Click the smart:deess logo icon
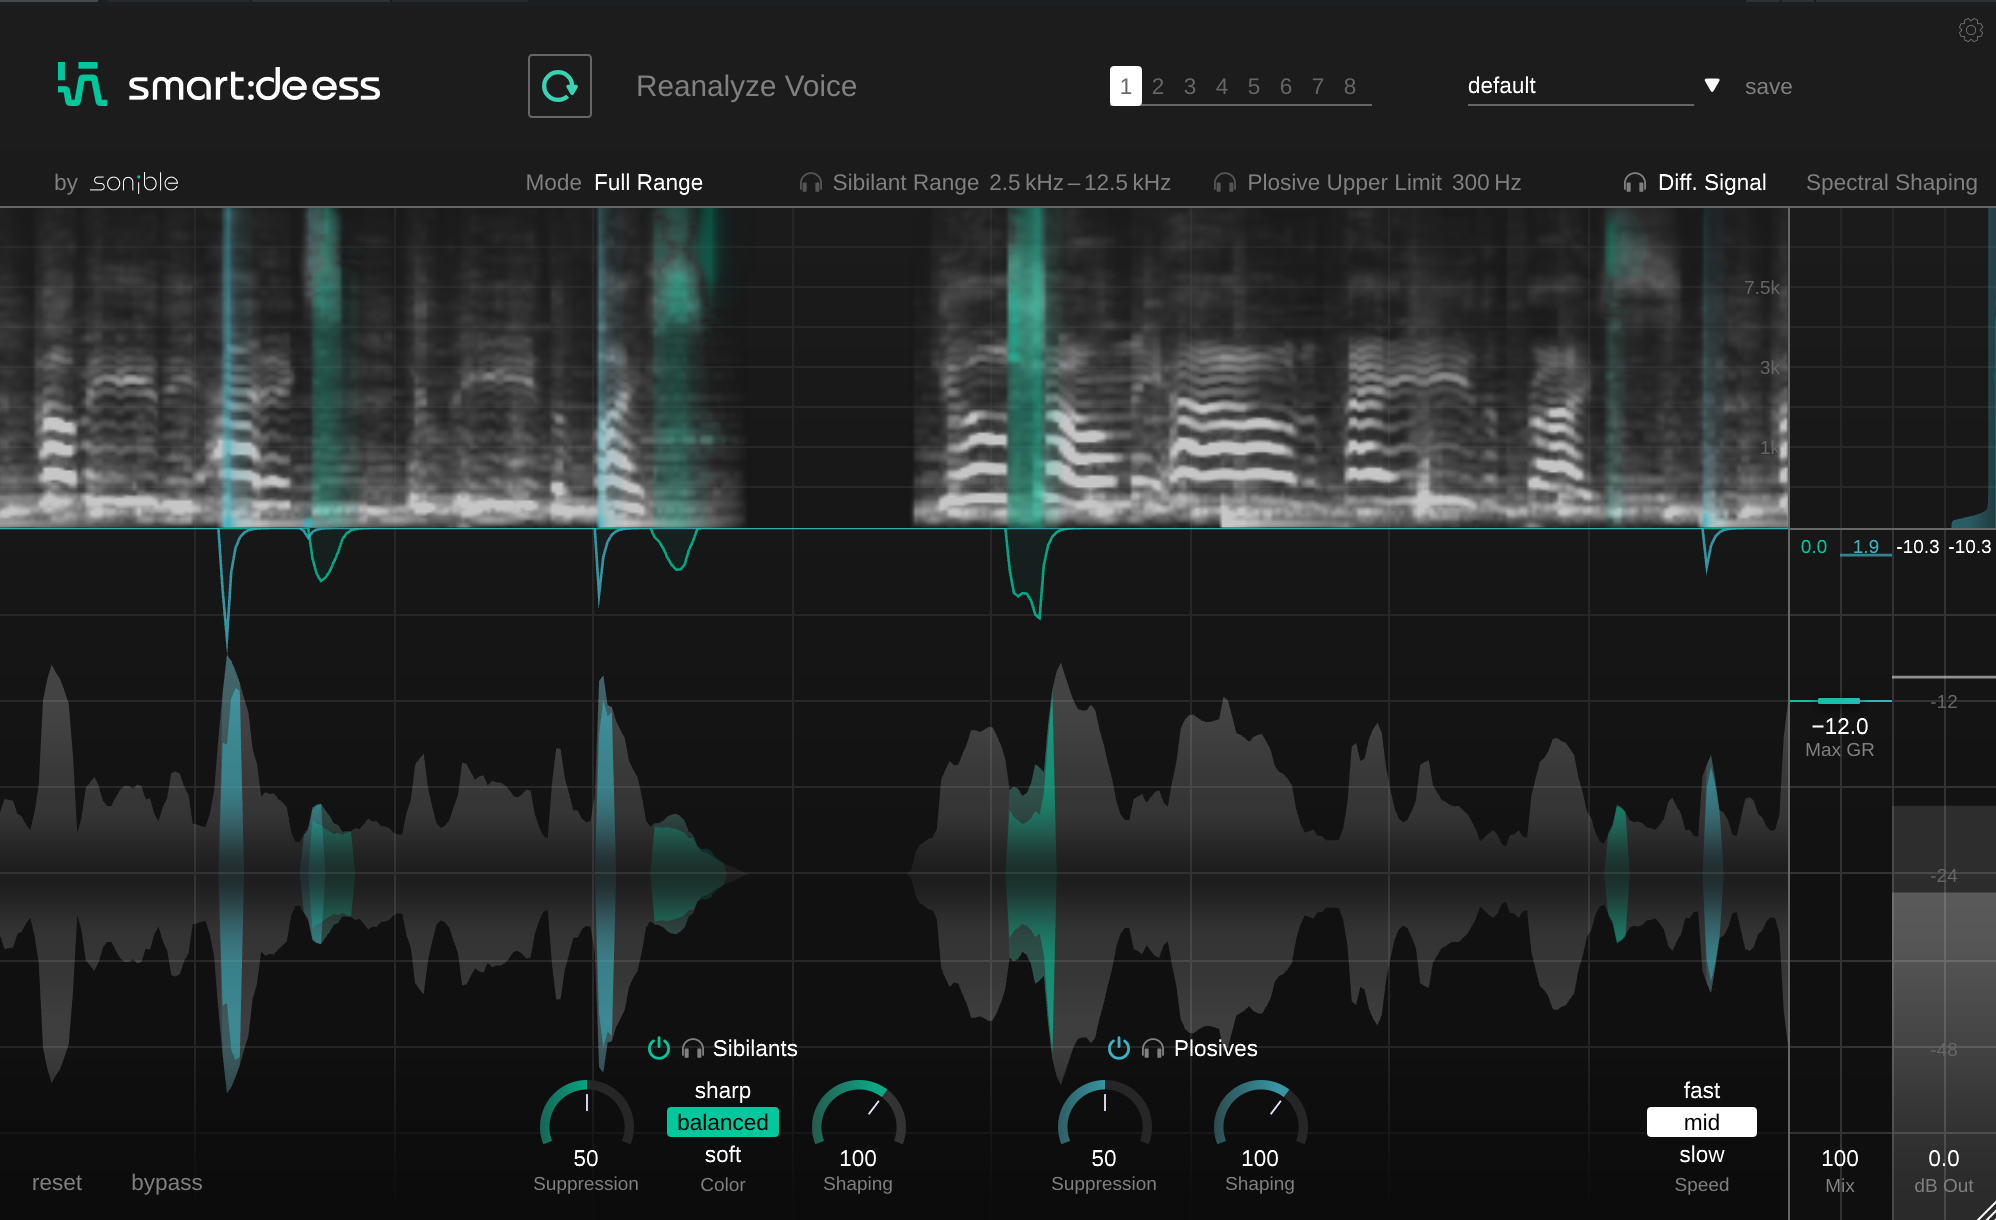Image resolution: width=1996 pixels, height=1220 pixels. pos(82,85)
